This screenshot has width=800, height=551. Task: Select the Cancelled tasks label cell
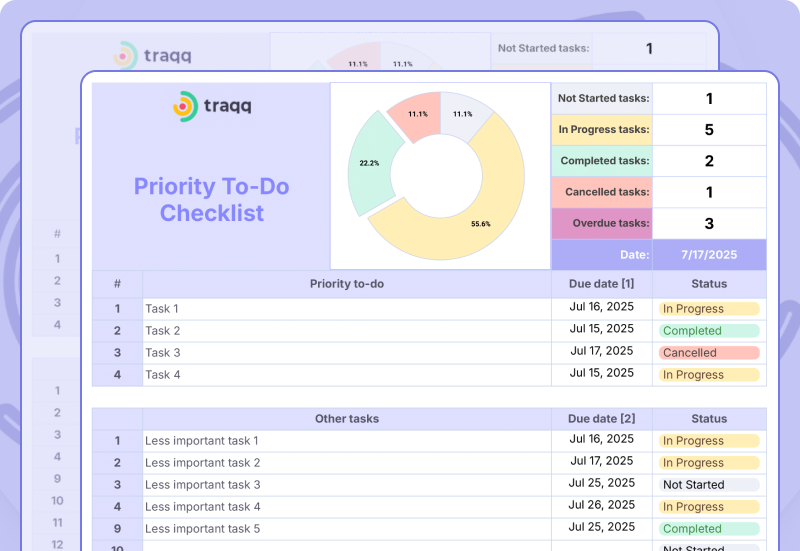(602, 192)
